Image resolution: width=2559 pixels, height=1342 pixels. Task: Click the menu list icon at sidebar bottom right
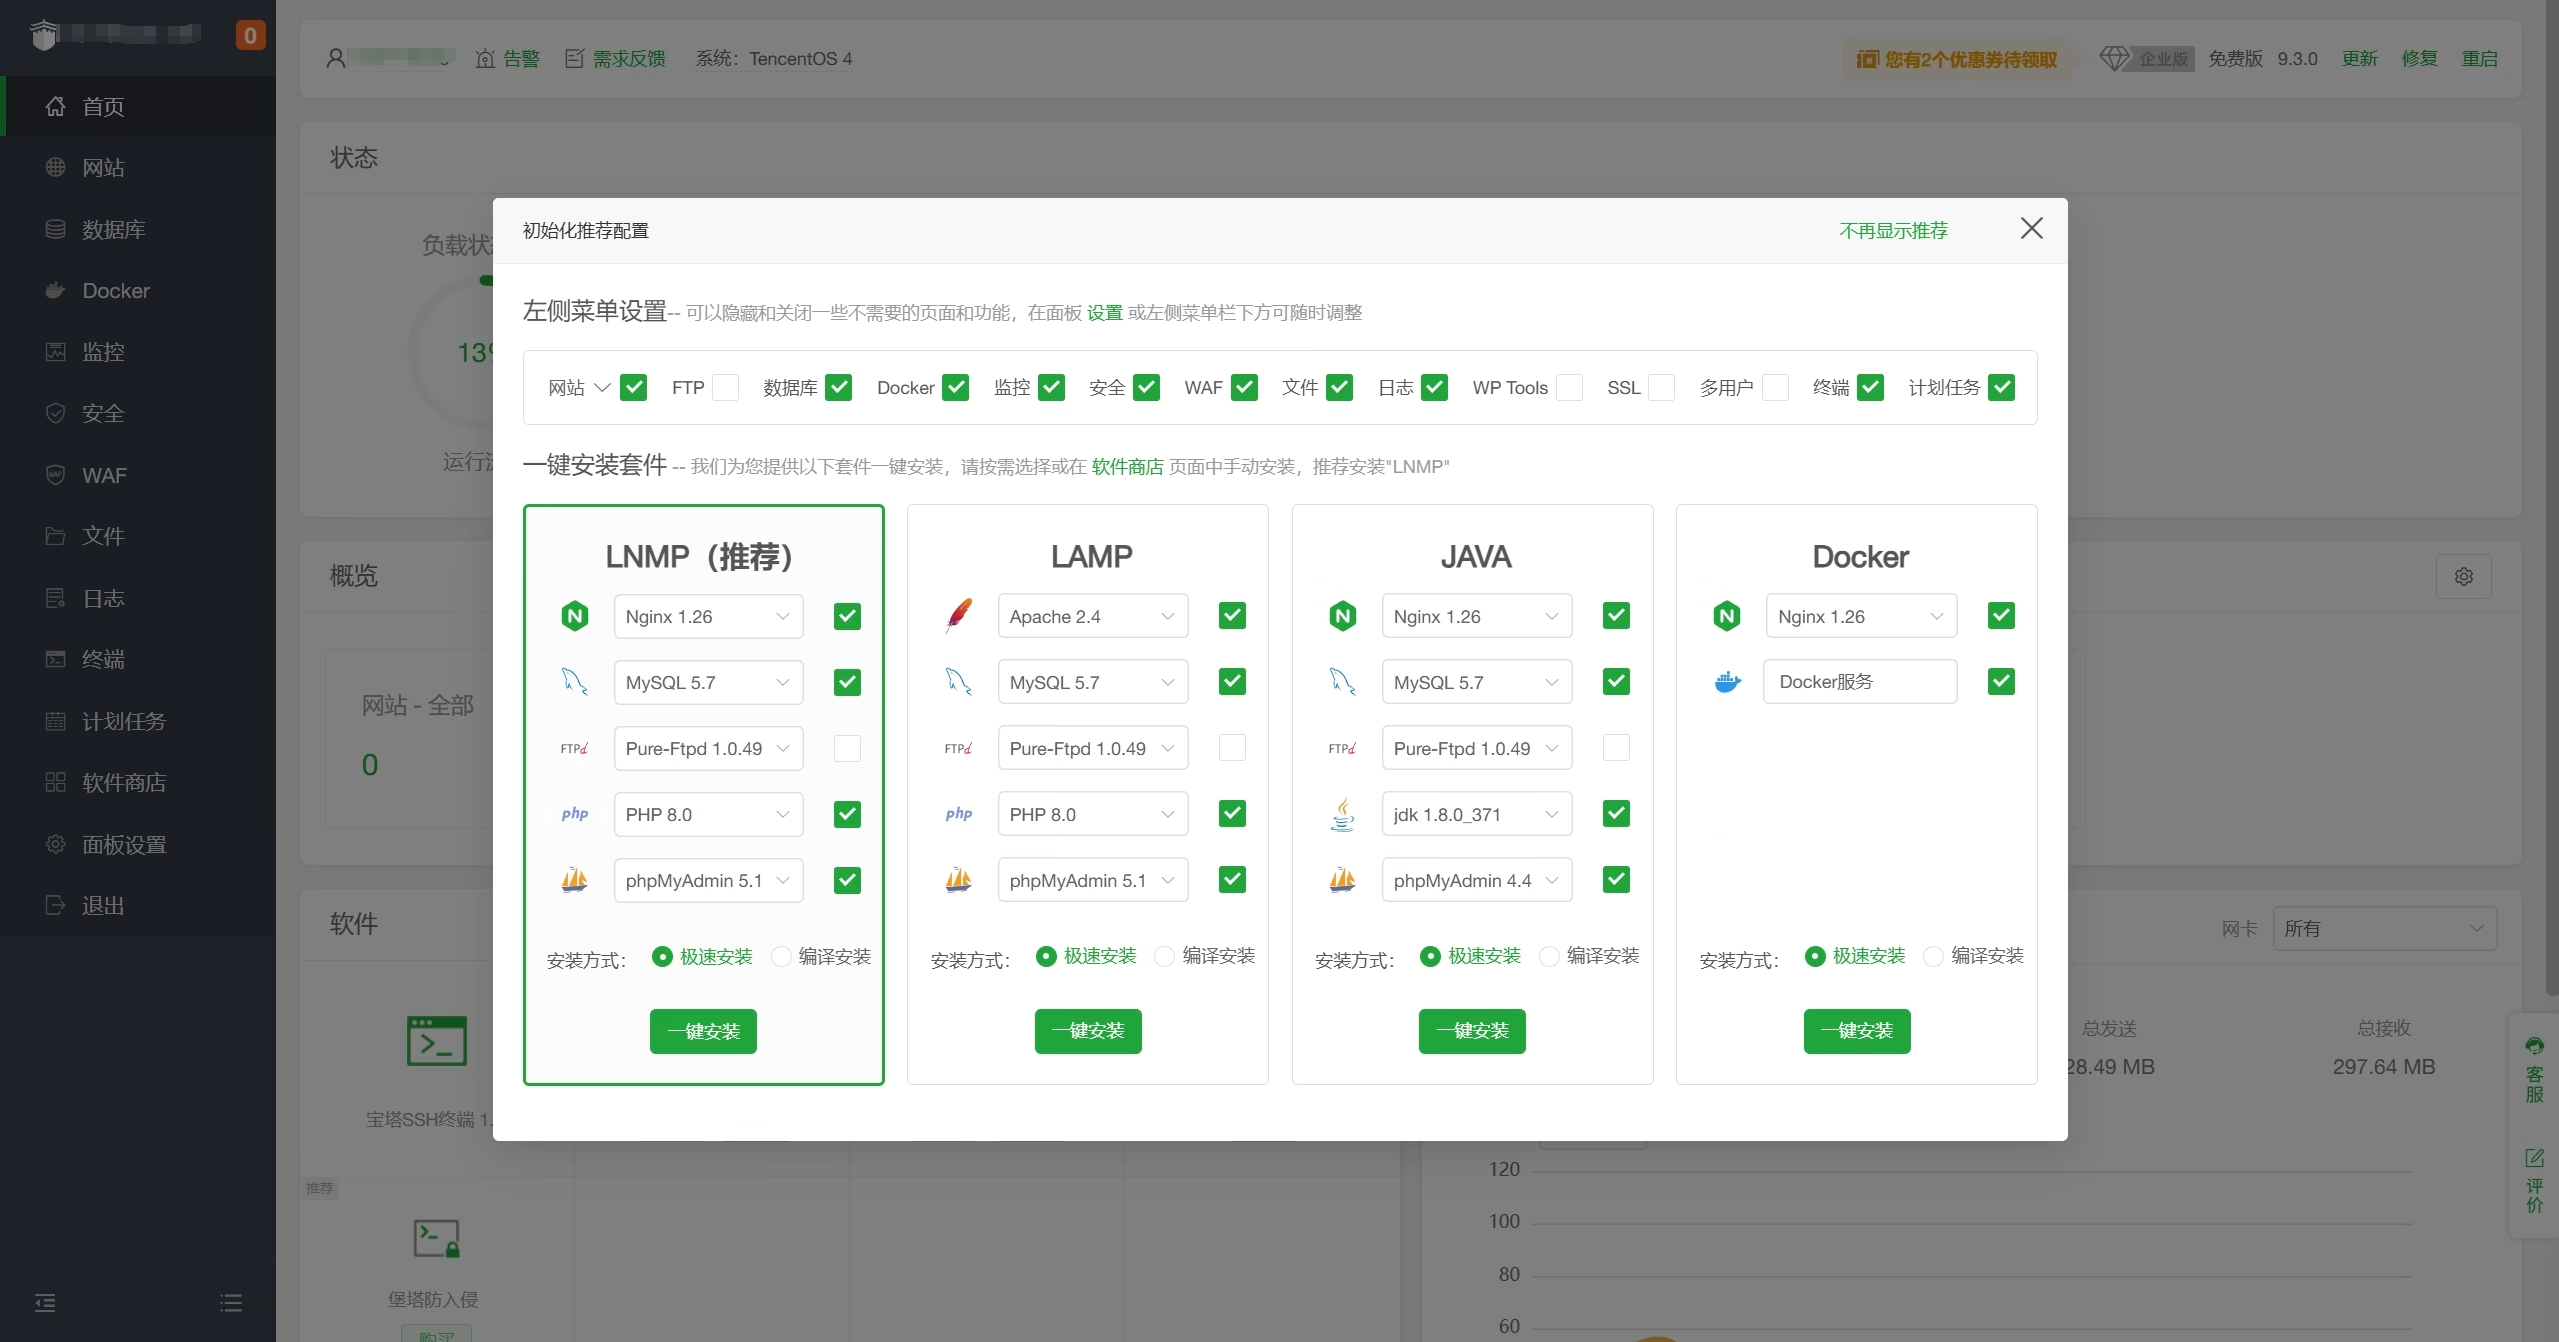tap(231, 1302)
